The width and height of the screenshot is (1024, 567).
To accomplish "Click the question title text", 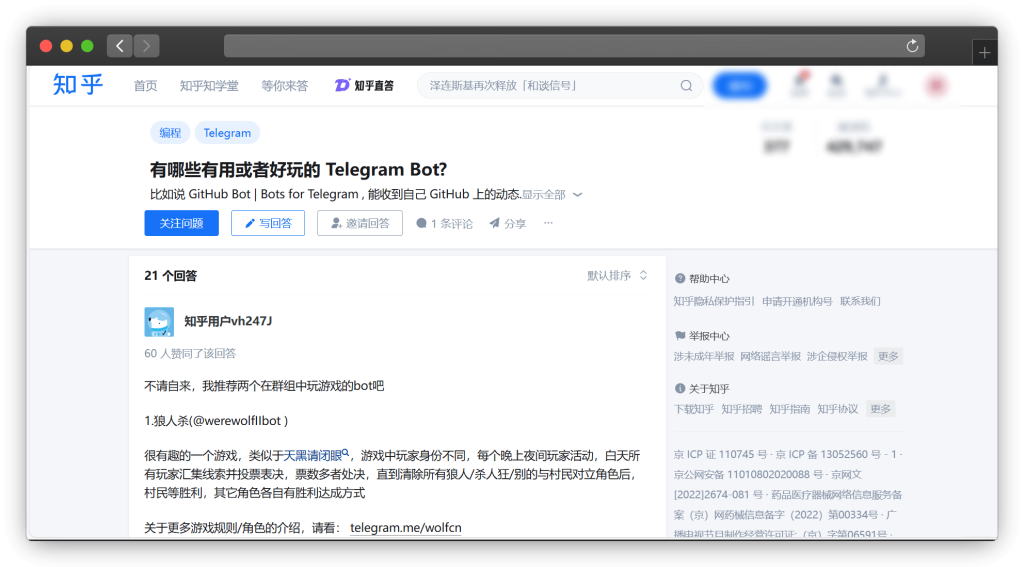I will point(298,169).
